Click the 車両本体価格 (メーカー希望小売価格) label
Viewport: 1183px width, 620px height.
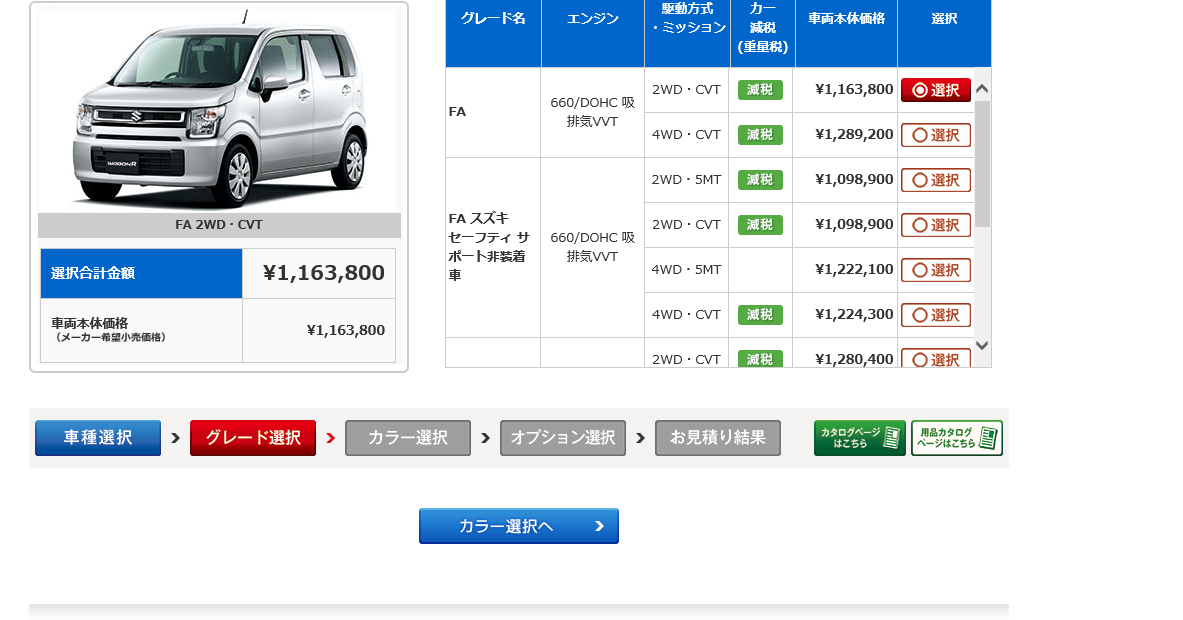click(x=109, y=330)
